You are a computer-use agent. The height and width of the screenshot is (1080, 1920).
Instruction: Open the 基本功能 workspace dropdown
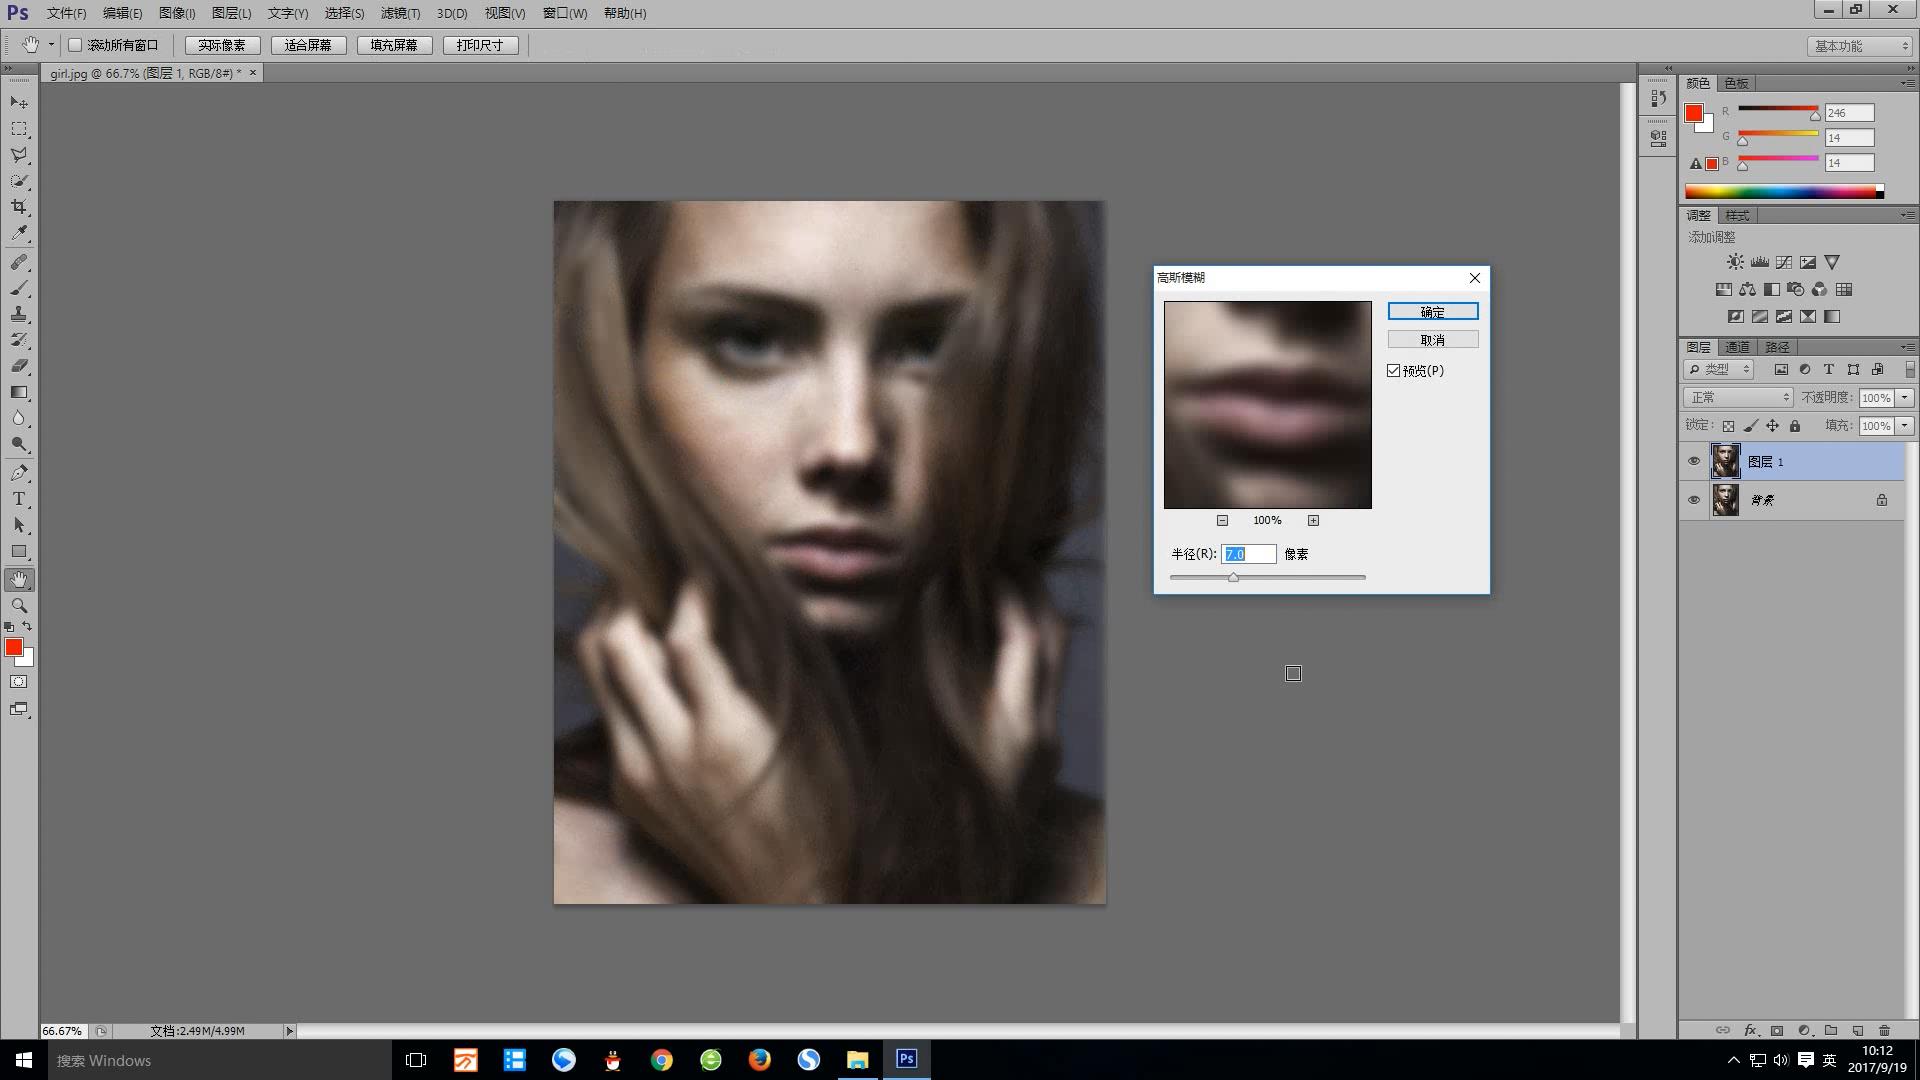coord(1859,46)
